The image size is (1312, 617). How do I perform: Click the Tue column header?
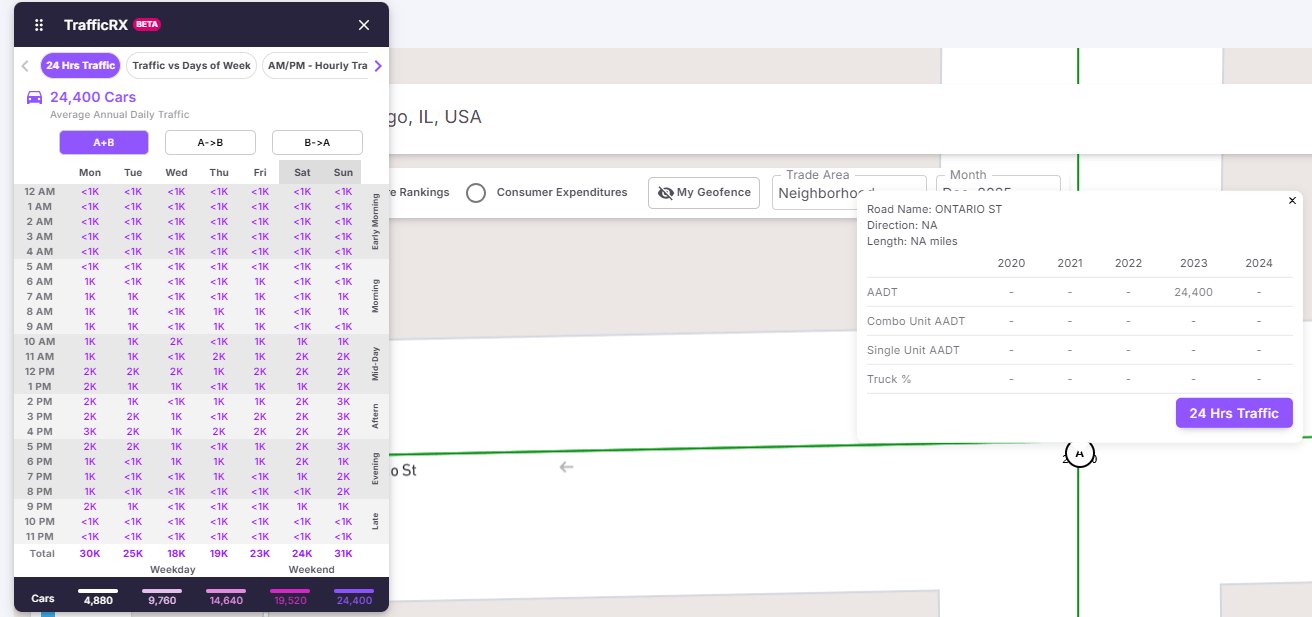(x=133, y=173)
